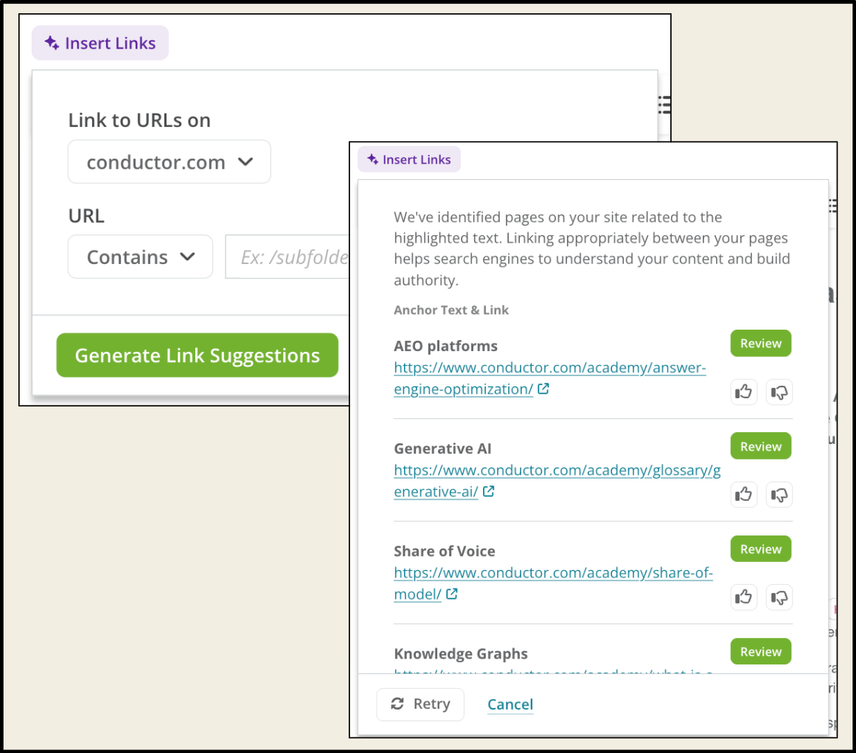
Task: Click sparkle icon in front Insert Links button
Action: coord(372,159)
